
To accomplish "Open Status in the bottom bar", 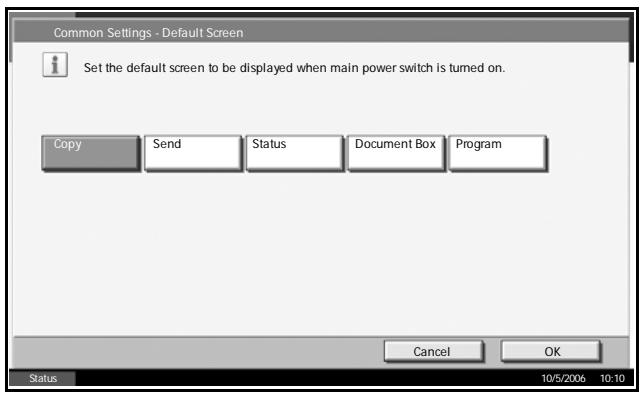I will (x=42, y=378).
